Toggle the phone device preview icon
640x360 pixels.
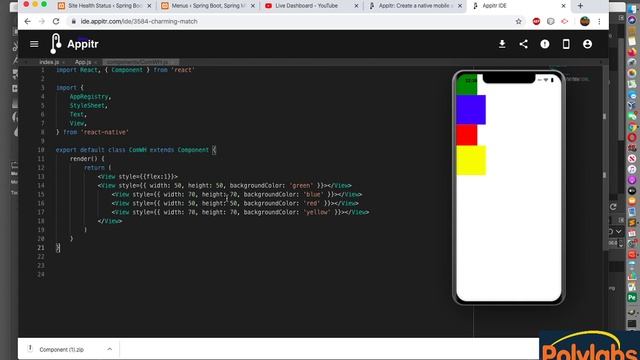point(566,44)
